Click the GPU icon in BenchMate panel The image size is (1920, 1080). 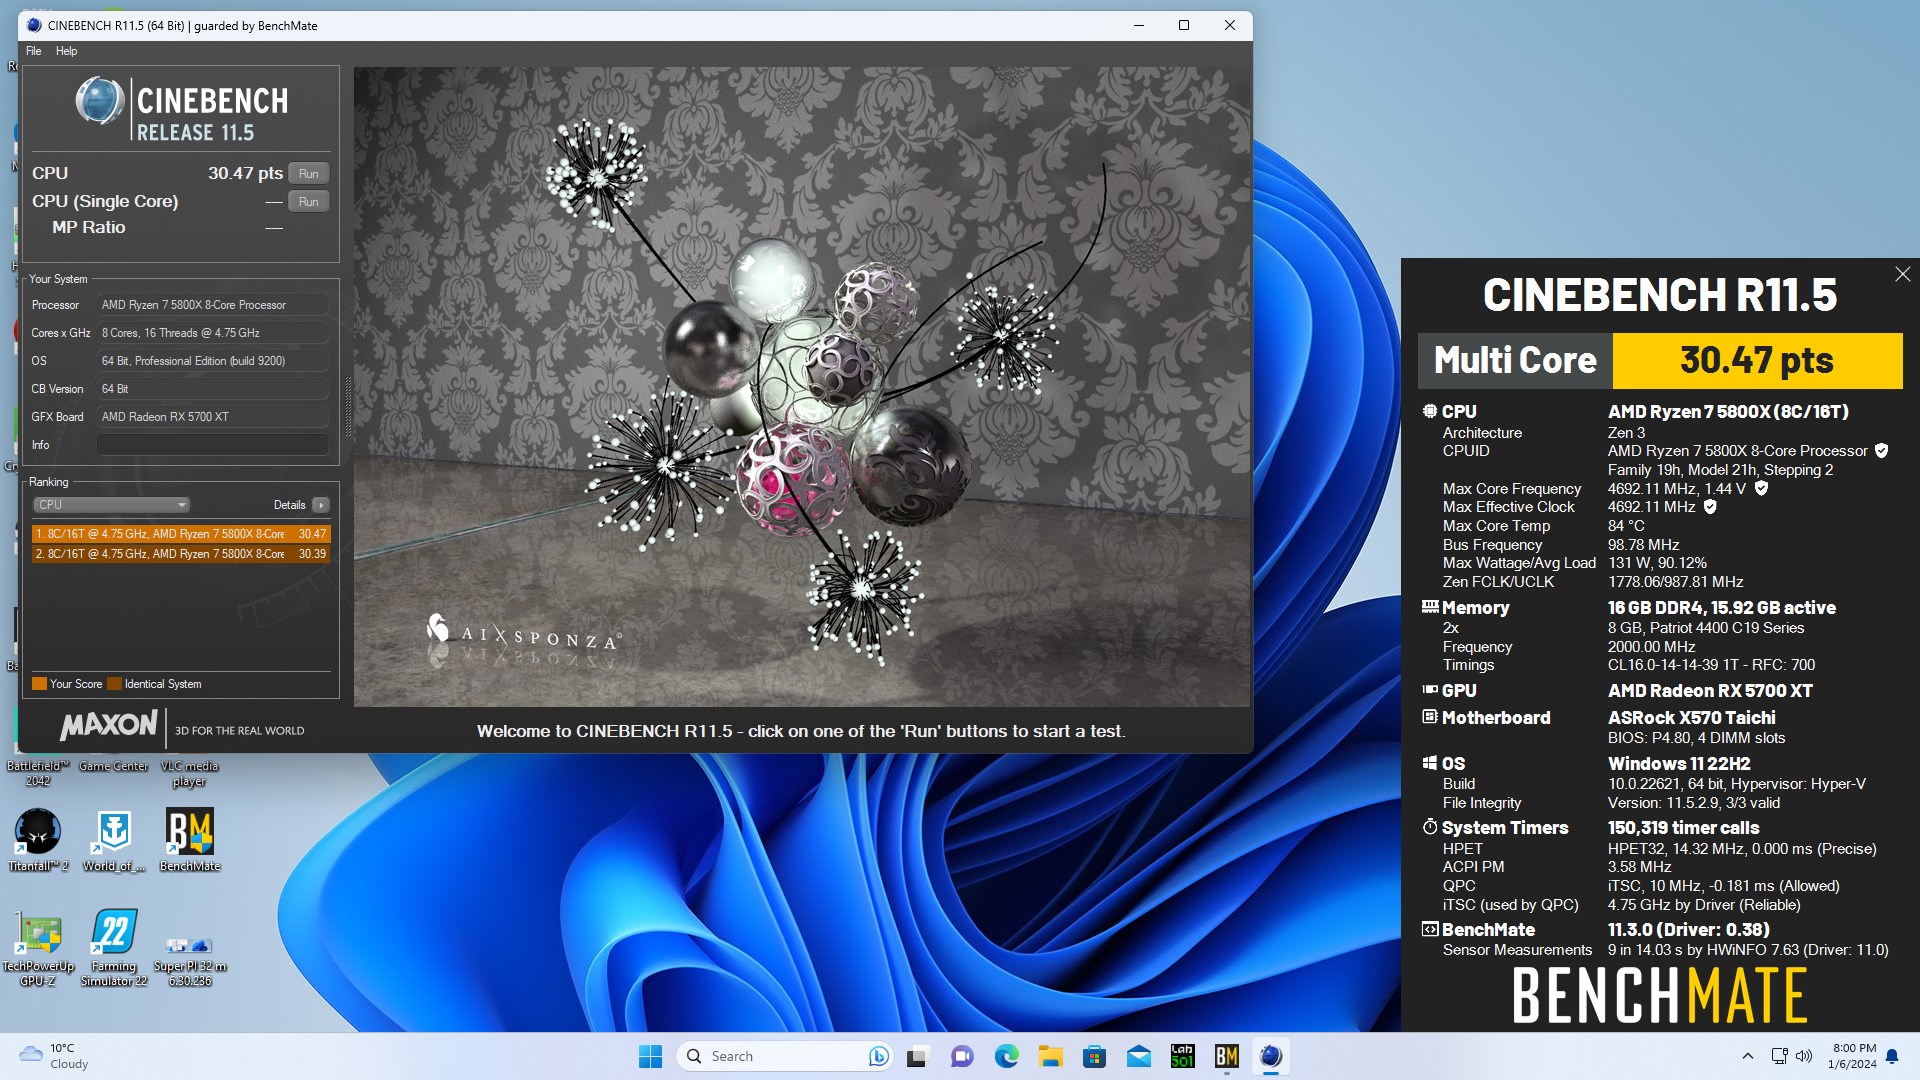[x=1430, y=690]
